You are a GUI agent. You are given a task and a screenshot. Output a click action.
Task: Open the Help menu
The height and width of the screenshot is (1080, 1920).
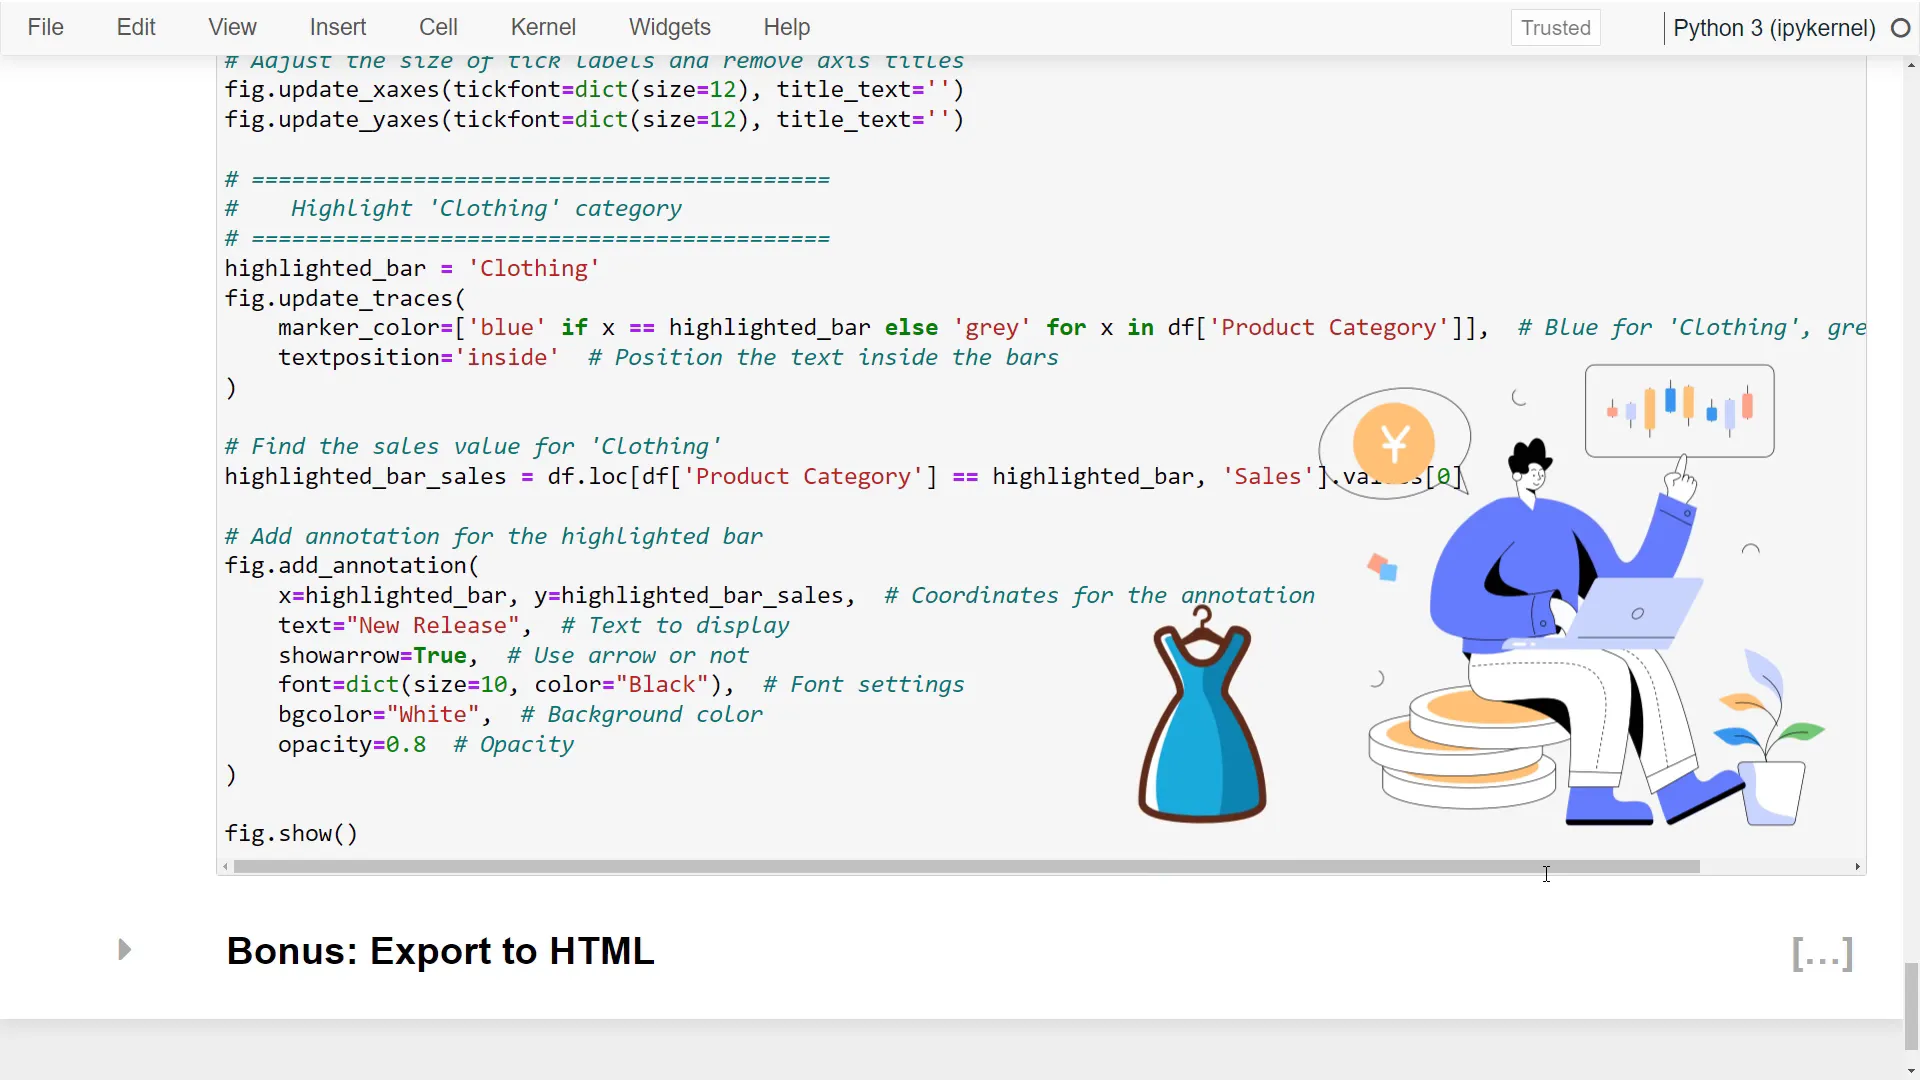786,27
